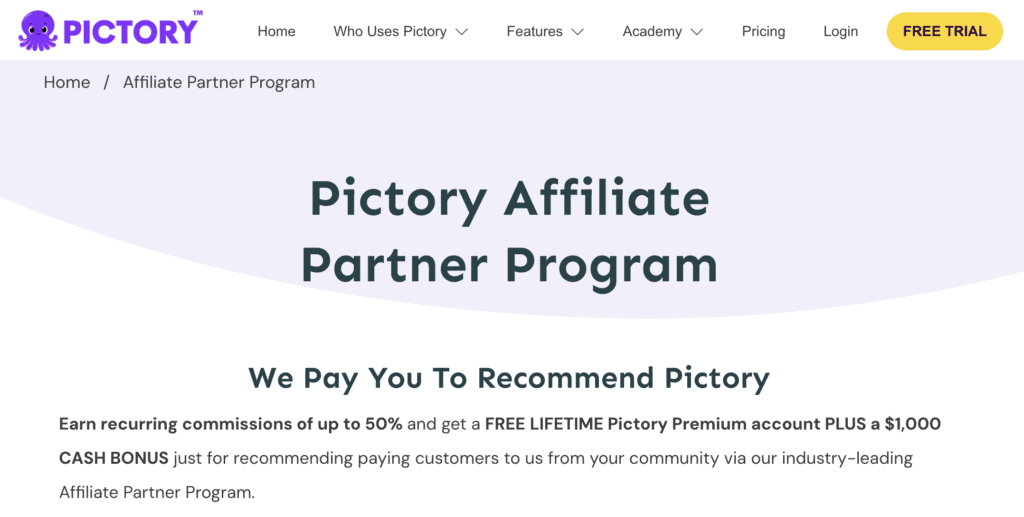Expand the chevron beside Who Uses Pictory

point(462,32)
